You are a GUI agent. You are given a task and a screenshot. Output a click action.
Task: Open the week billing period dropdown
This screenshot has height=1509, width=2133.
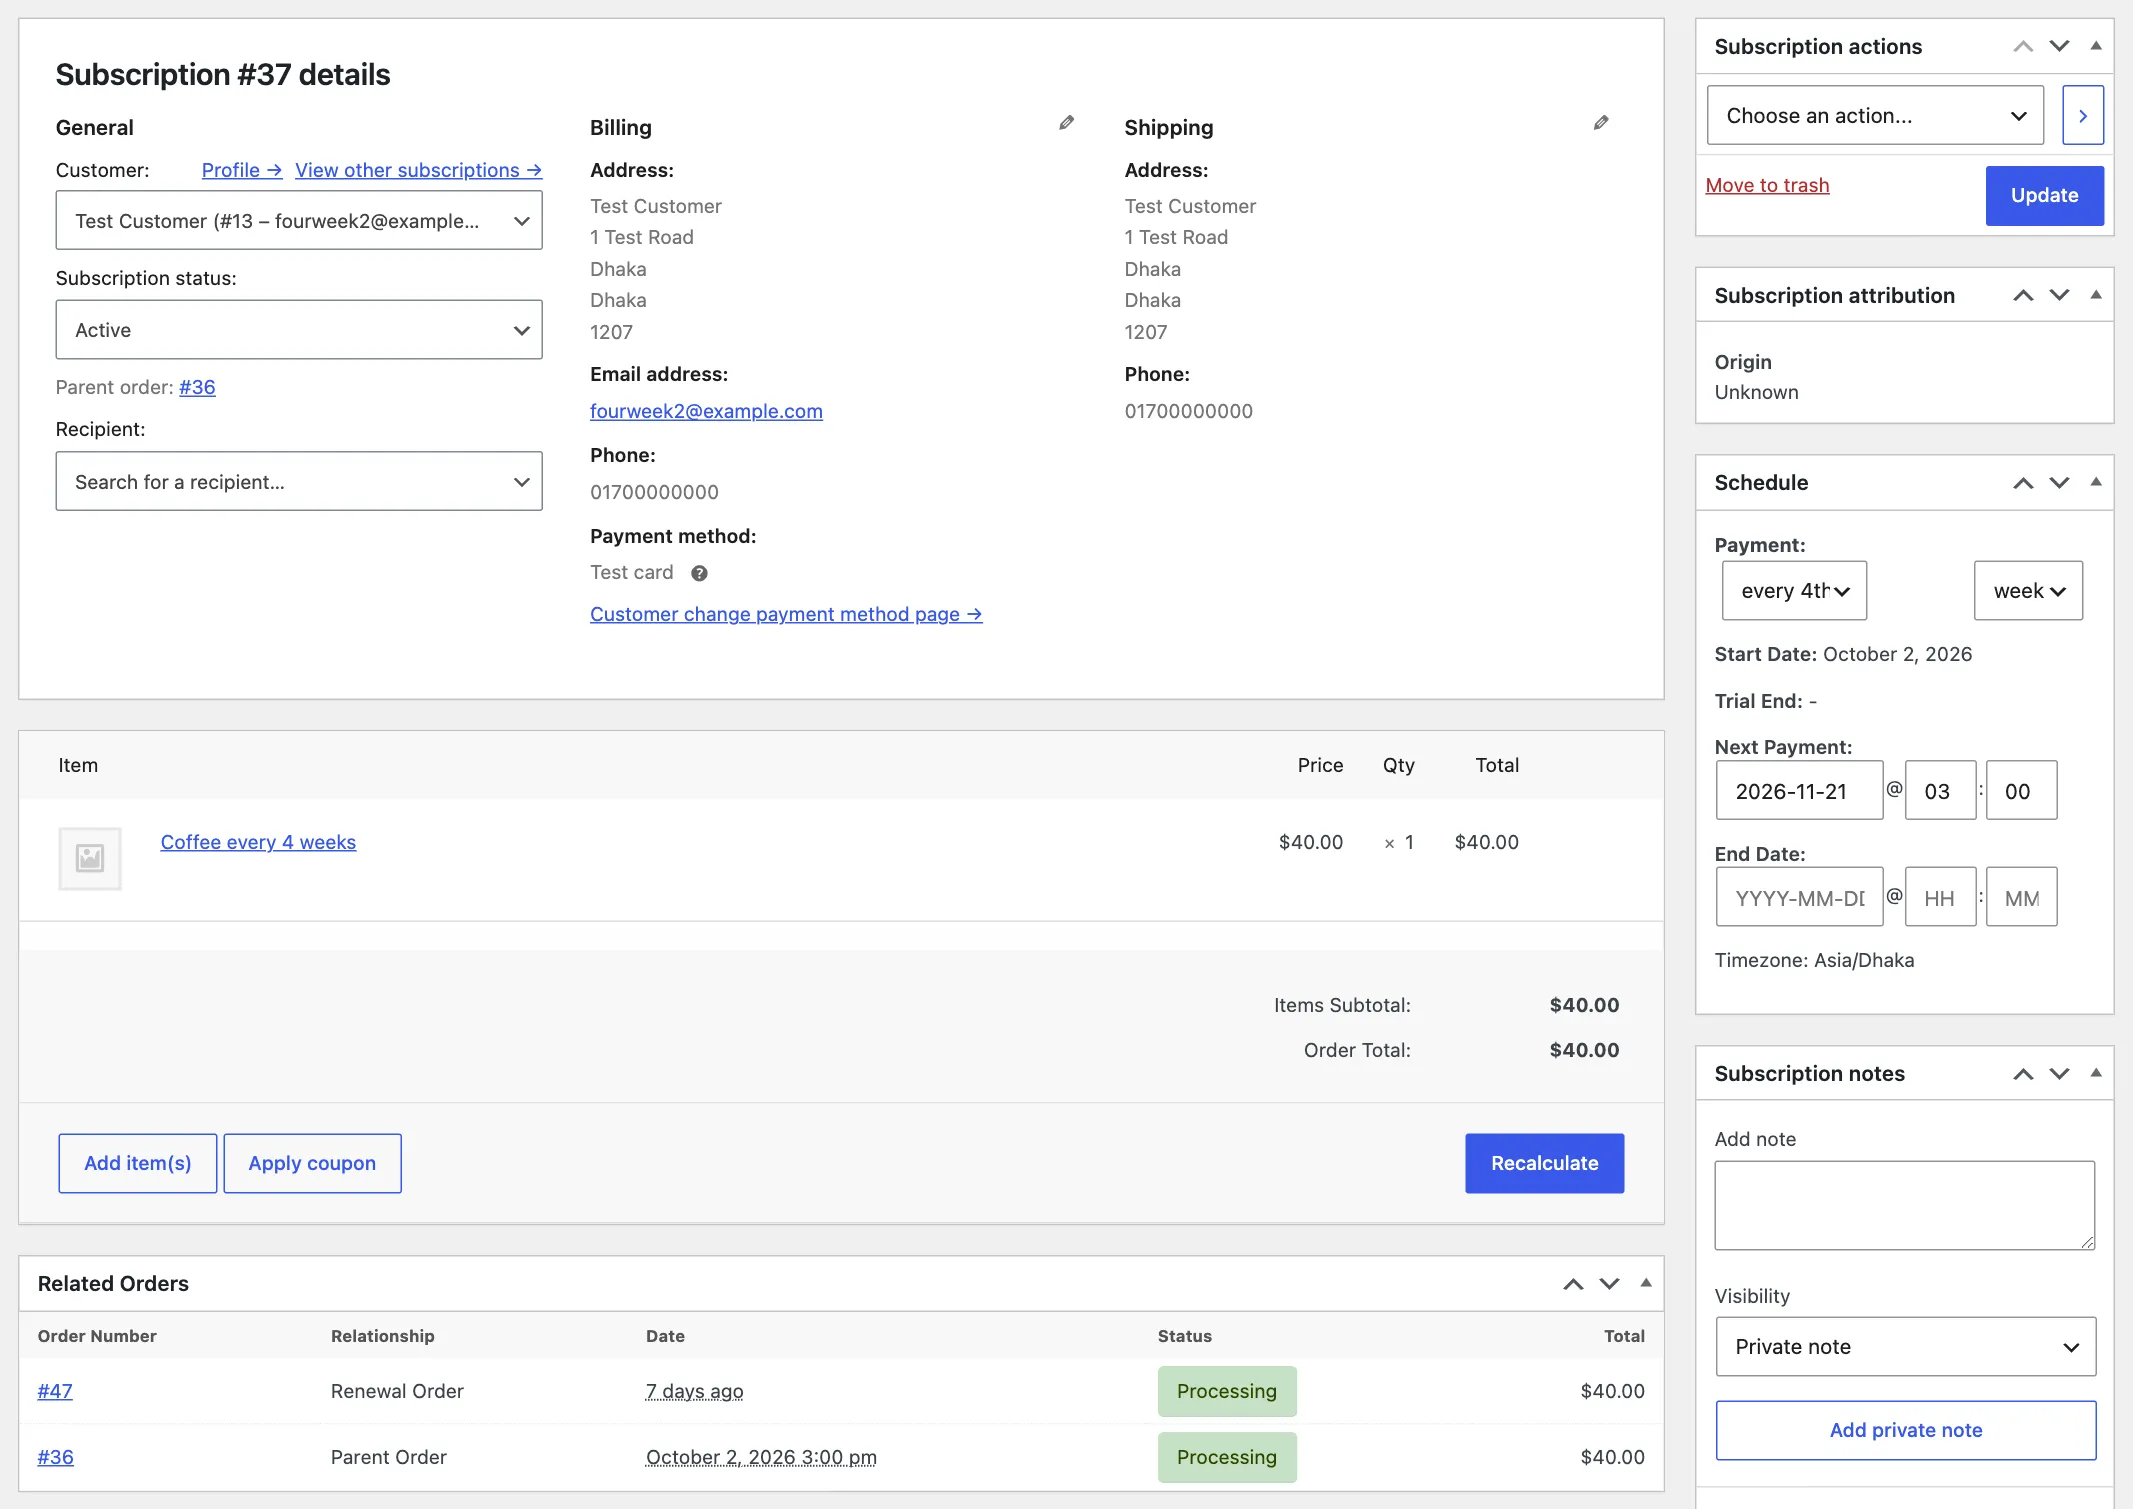(2028, 590)
